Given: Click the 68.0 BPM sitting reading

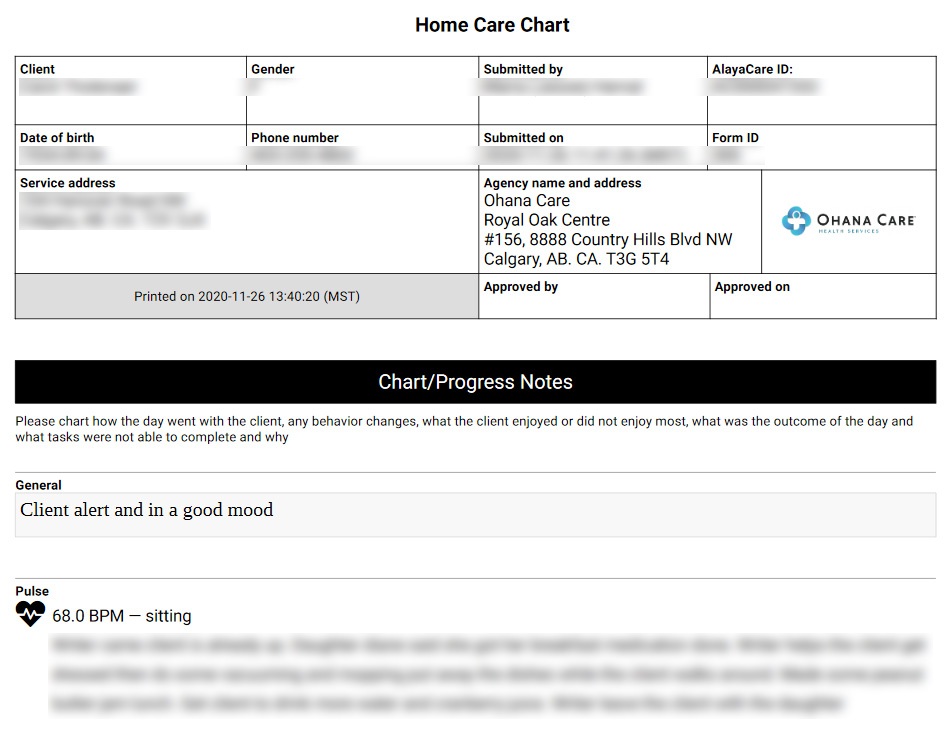Looking at the screenshot, I should 122,616.
